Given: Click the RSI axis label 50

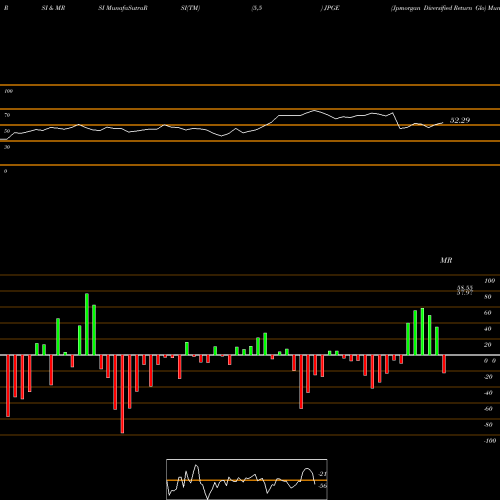Looking at the screenshot, I should click(7, 131).
